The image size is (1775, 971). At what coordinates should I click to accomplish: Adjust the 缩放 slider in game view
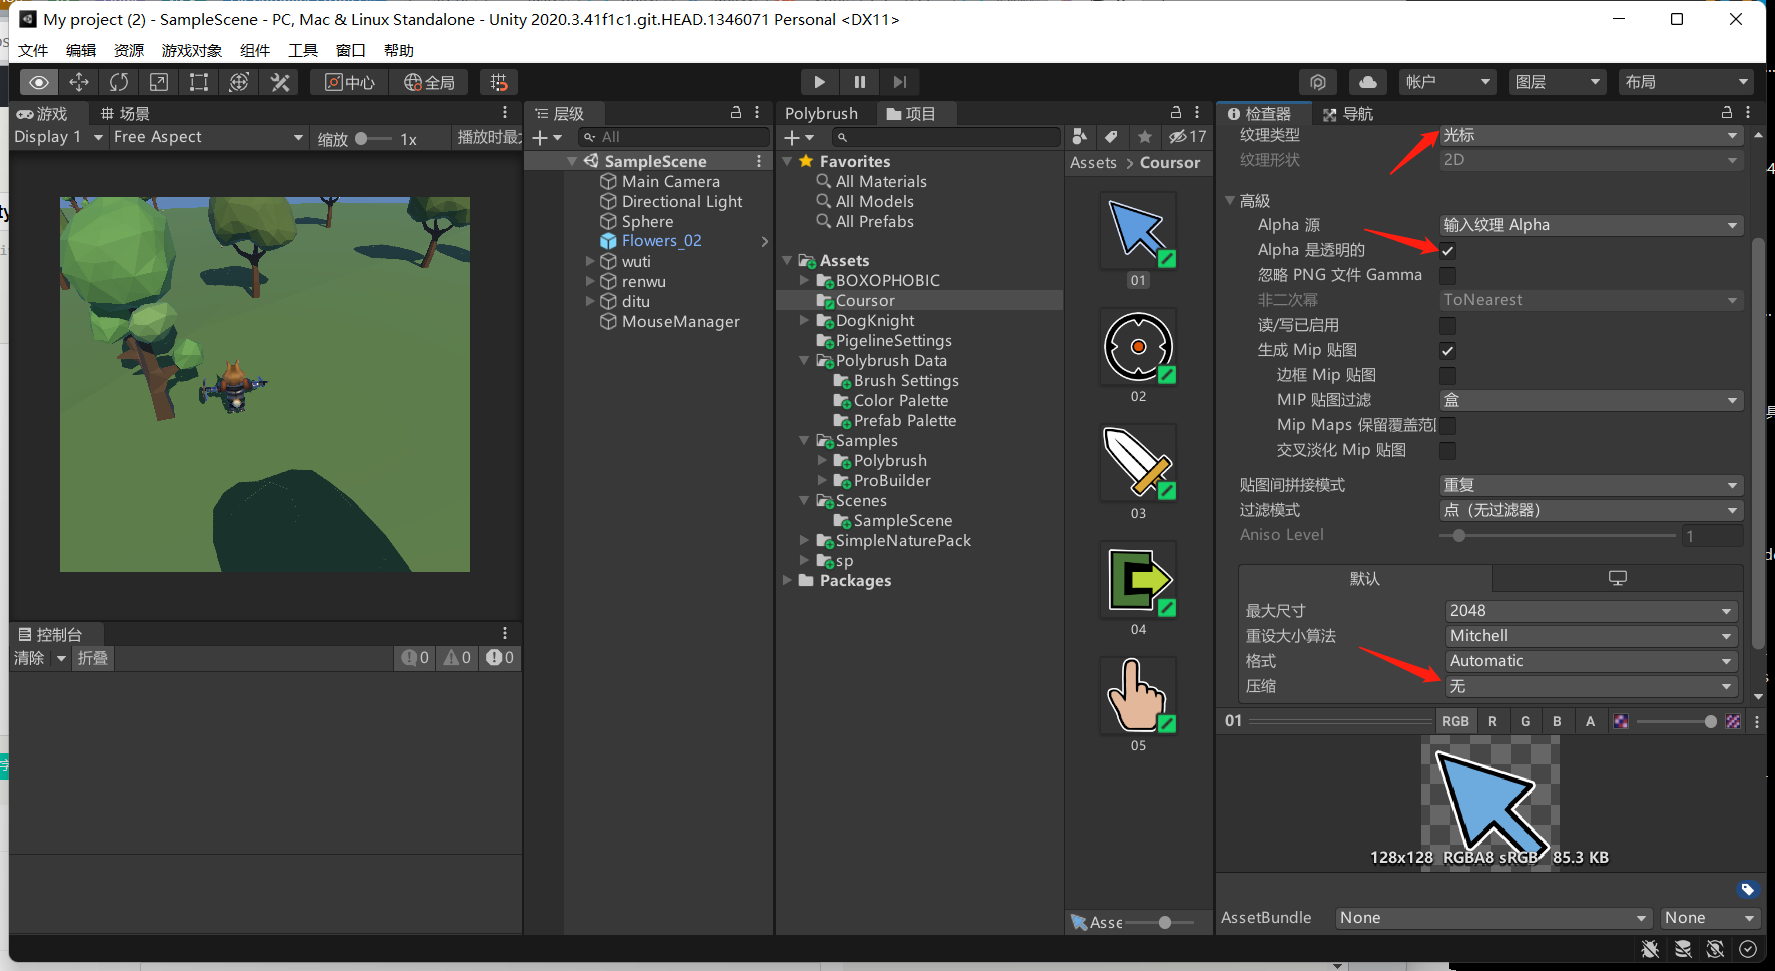pos(362,139)
